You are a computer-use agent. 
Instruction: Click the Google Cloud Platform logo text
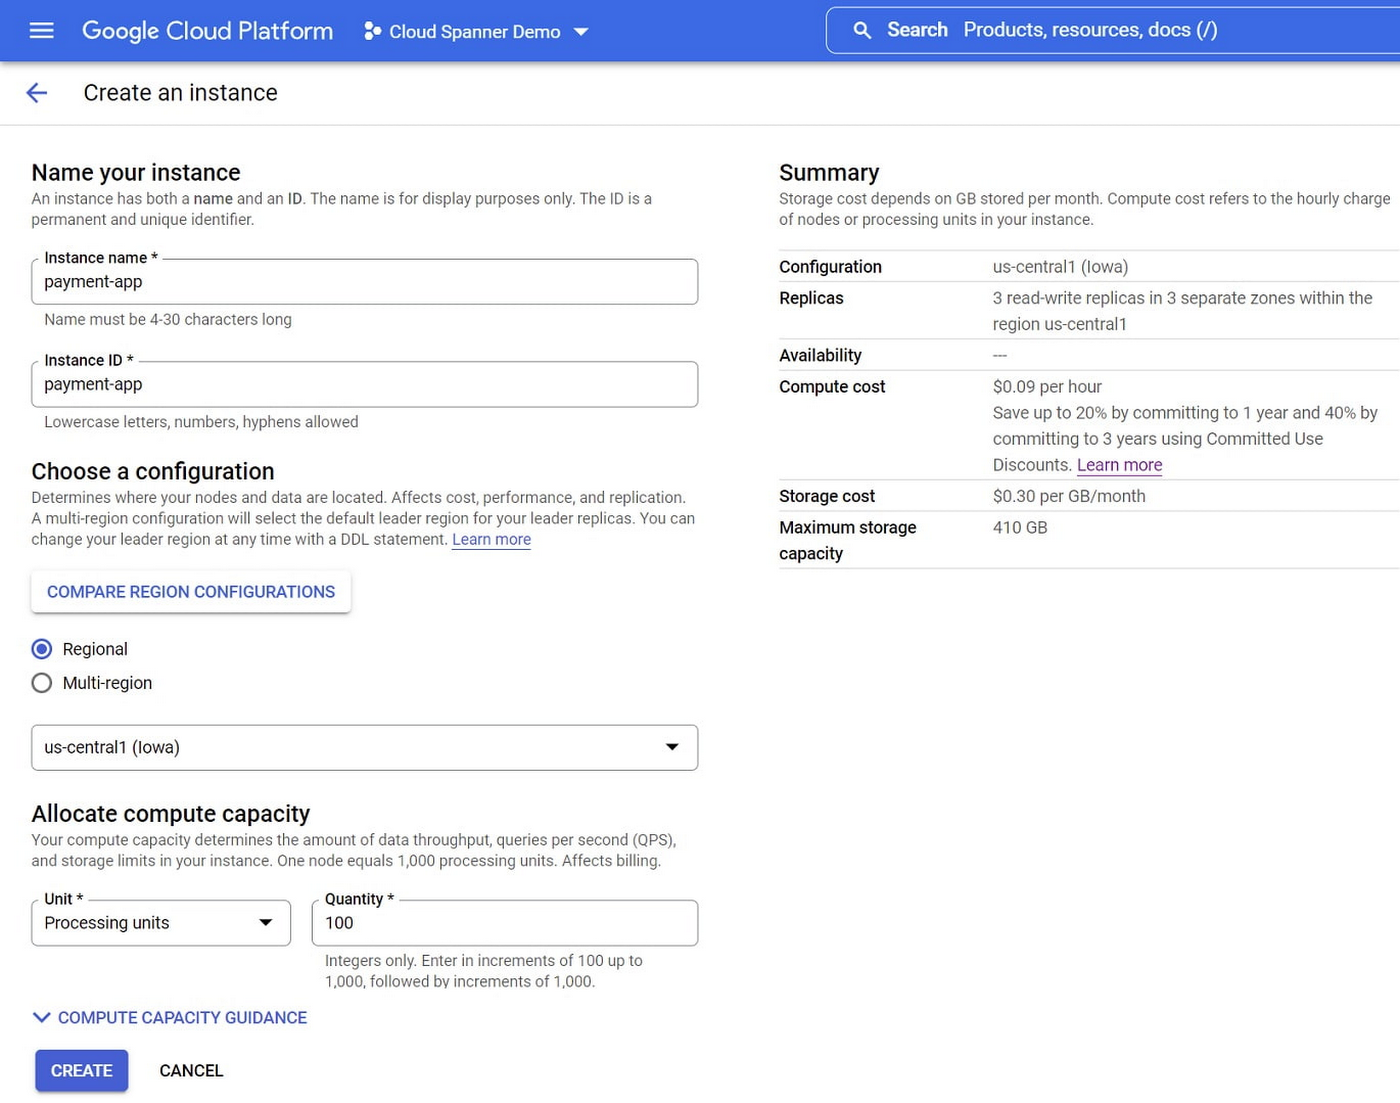[x=207, y=31]
